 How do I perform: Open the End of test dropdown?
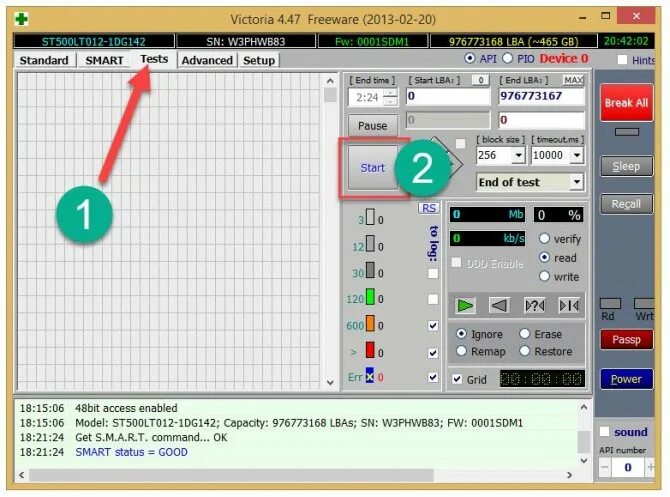tap(577, 182)
